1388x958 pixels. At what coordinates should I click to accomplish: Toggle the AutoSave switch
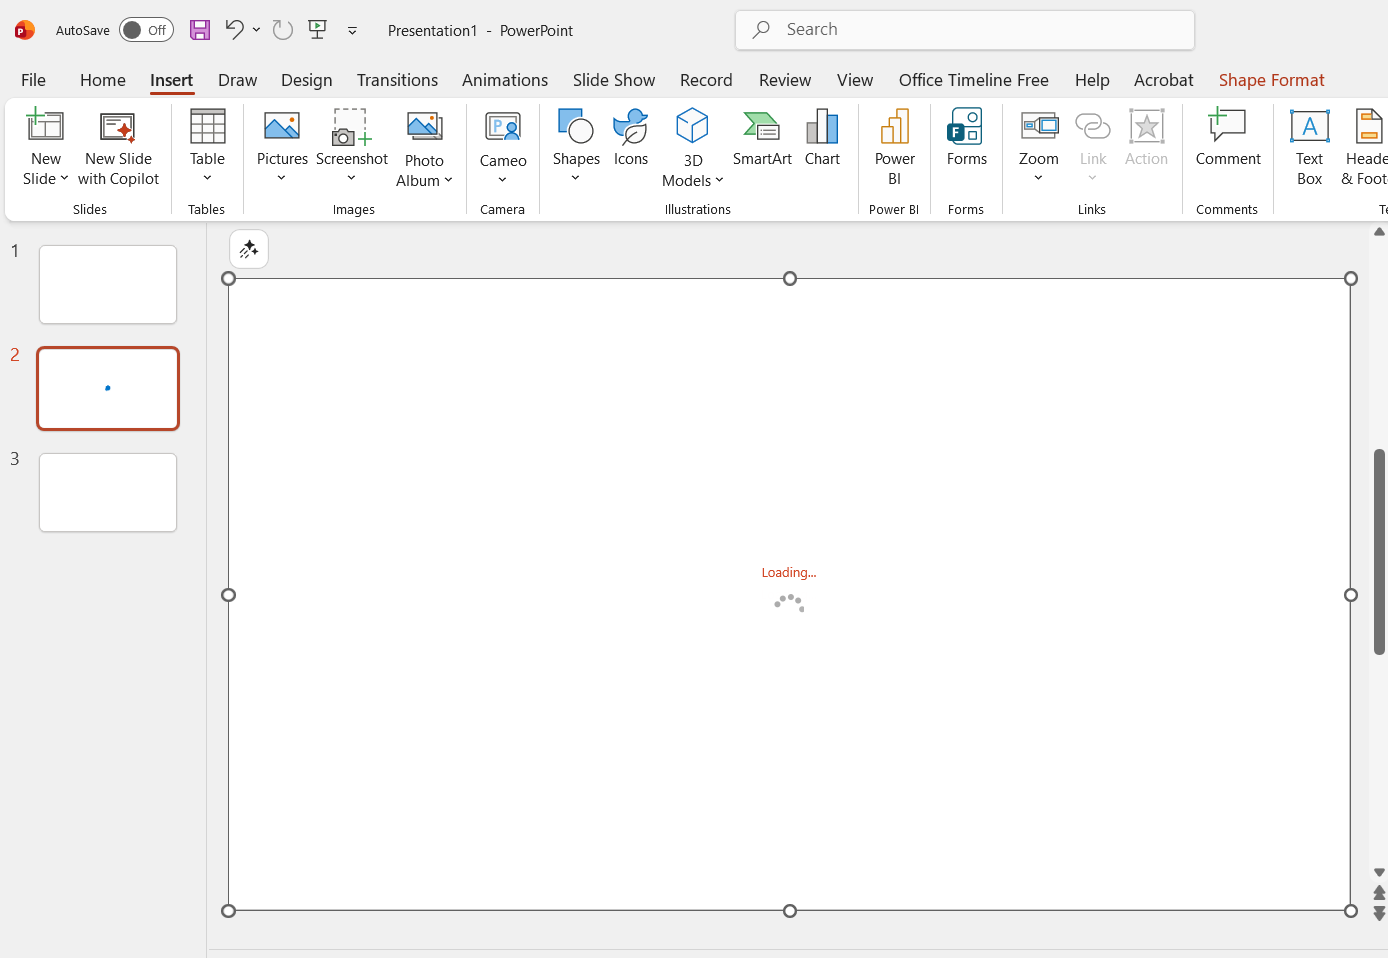(146, 30)
